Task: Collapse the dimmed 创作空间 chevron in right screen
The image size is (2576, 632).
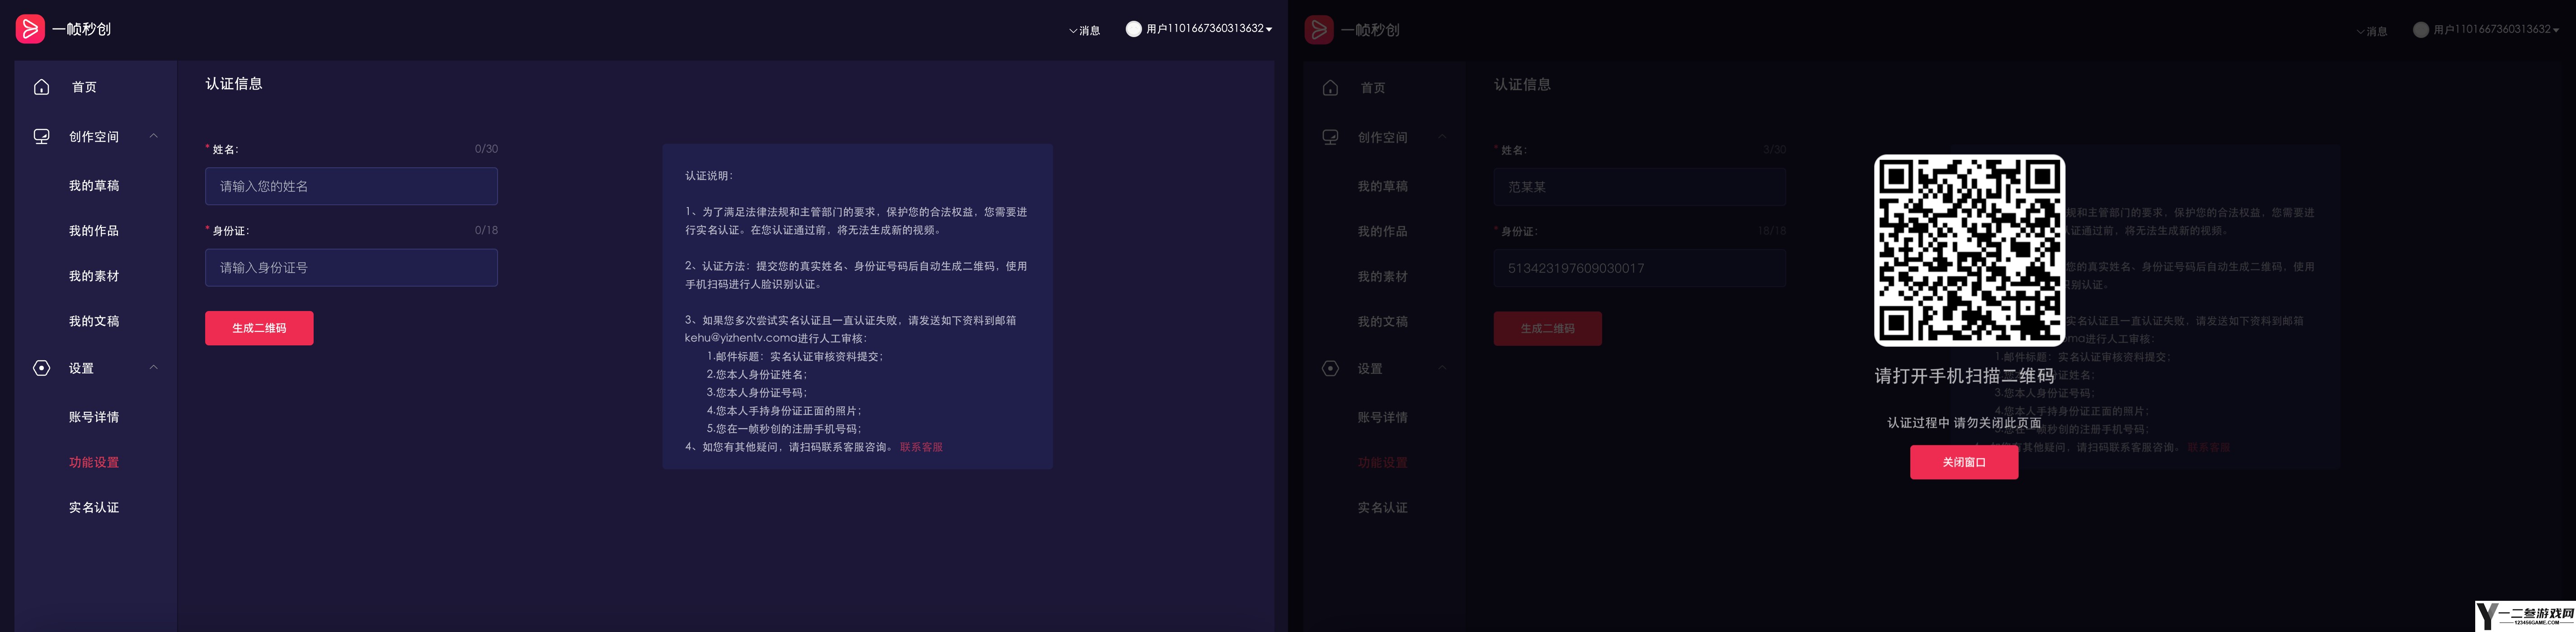Action: 1442,136
